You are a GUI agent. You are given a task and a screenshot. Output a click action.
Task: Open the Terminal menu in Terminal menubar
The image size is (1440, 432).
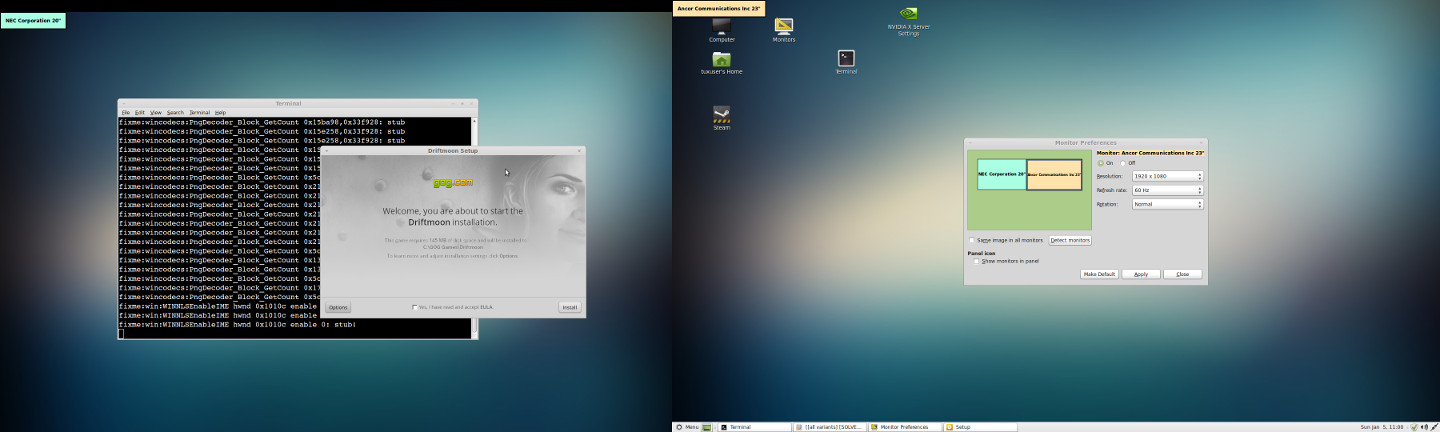(x=199, y=112)
